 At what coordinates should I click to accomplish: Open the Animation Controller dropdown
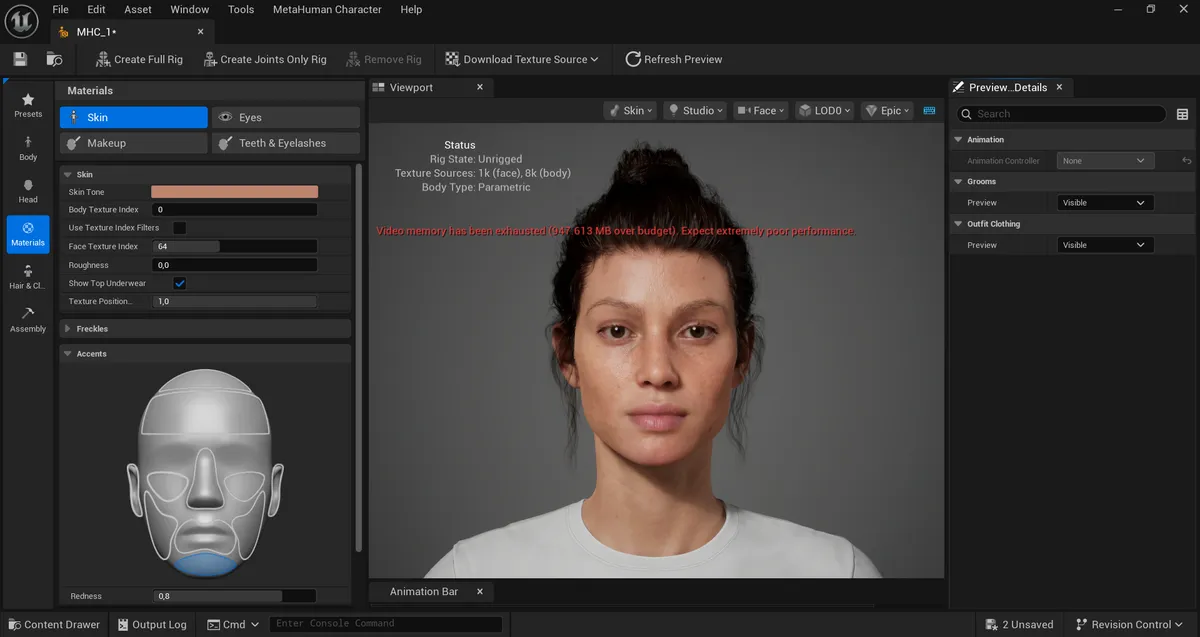1105,160
